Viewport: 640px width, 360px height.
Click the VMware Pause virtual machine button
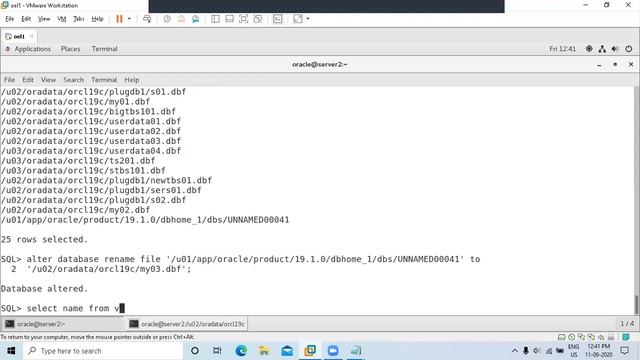[x=119, y=19]
